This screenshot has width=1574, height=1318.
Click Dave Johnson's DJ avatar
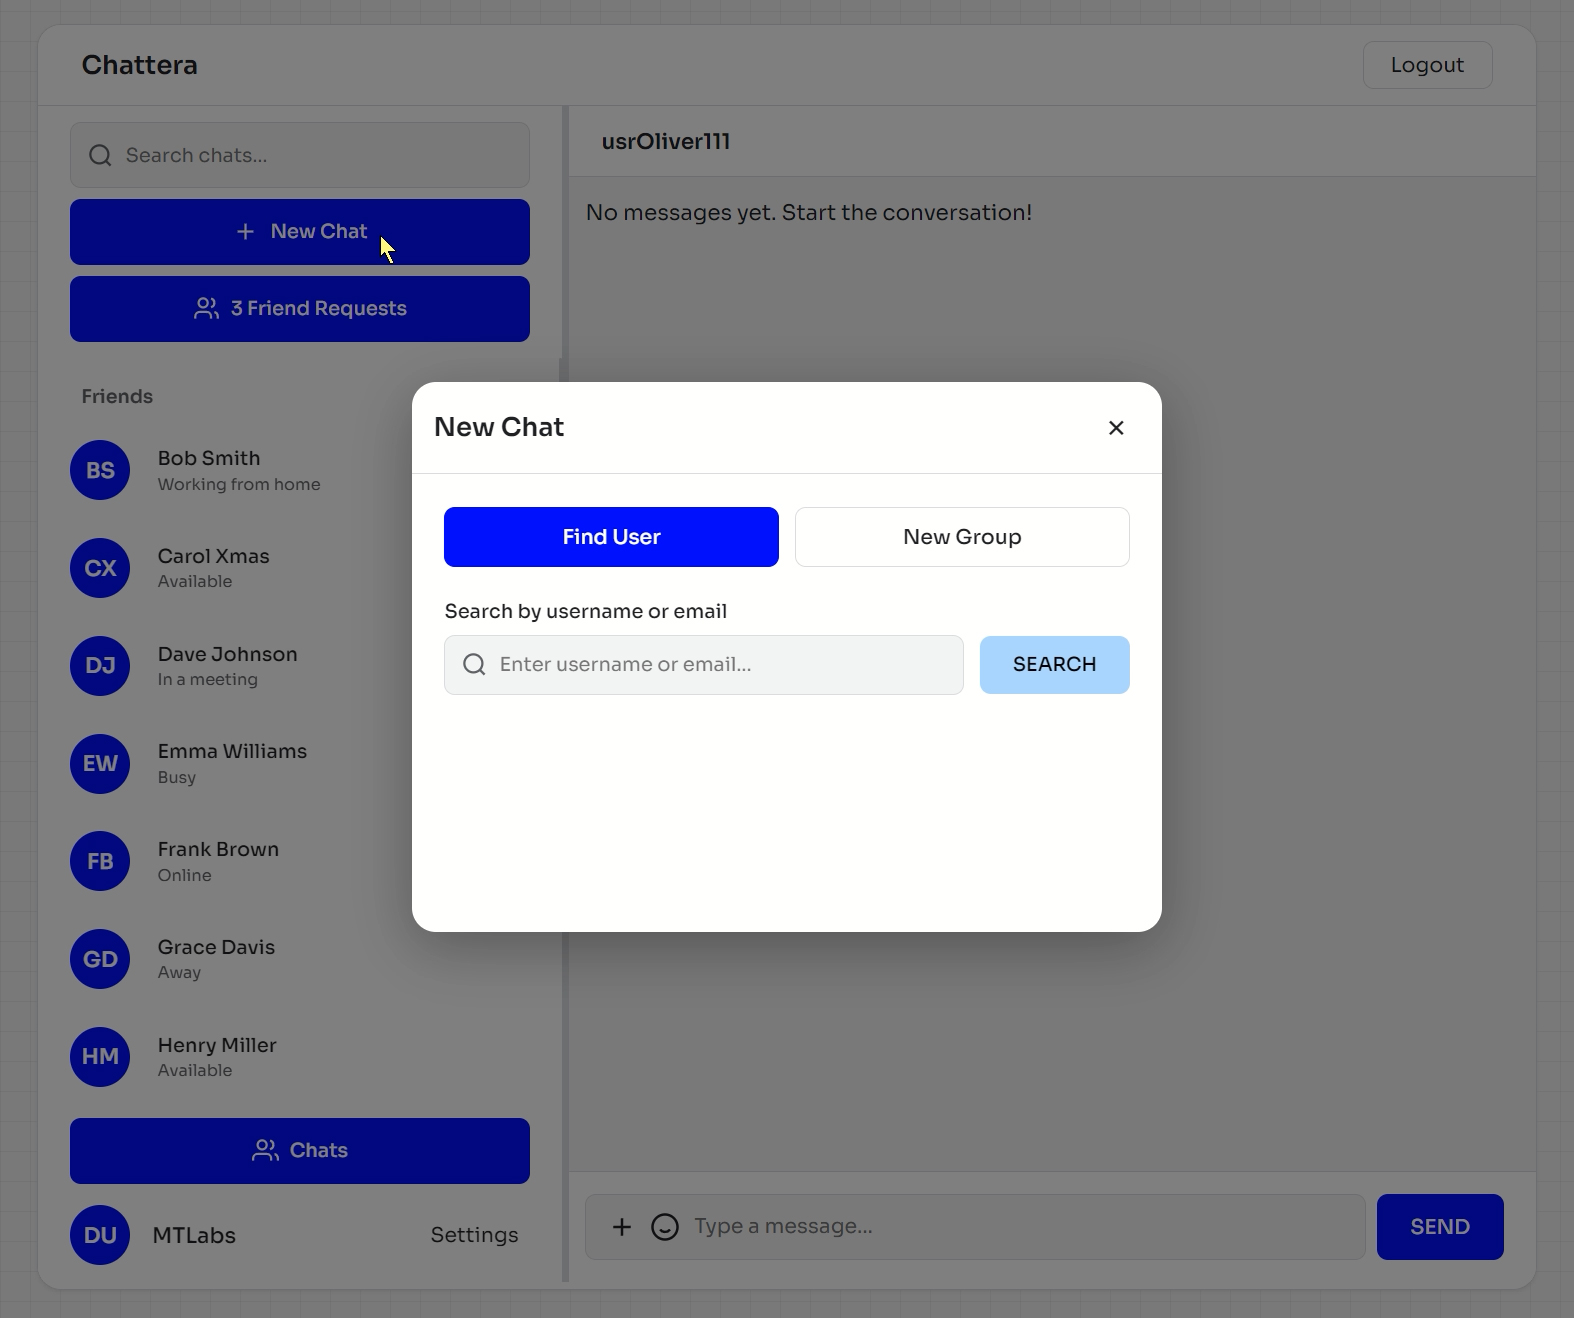click(x=100, y=666)
